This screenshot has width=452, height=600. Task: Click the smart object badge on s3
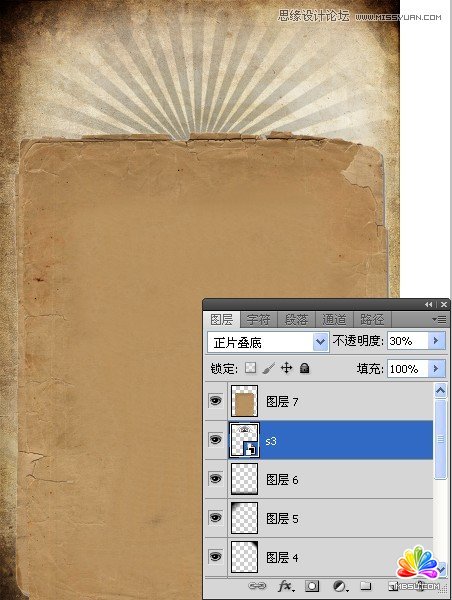click(x=251, y=449)
